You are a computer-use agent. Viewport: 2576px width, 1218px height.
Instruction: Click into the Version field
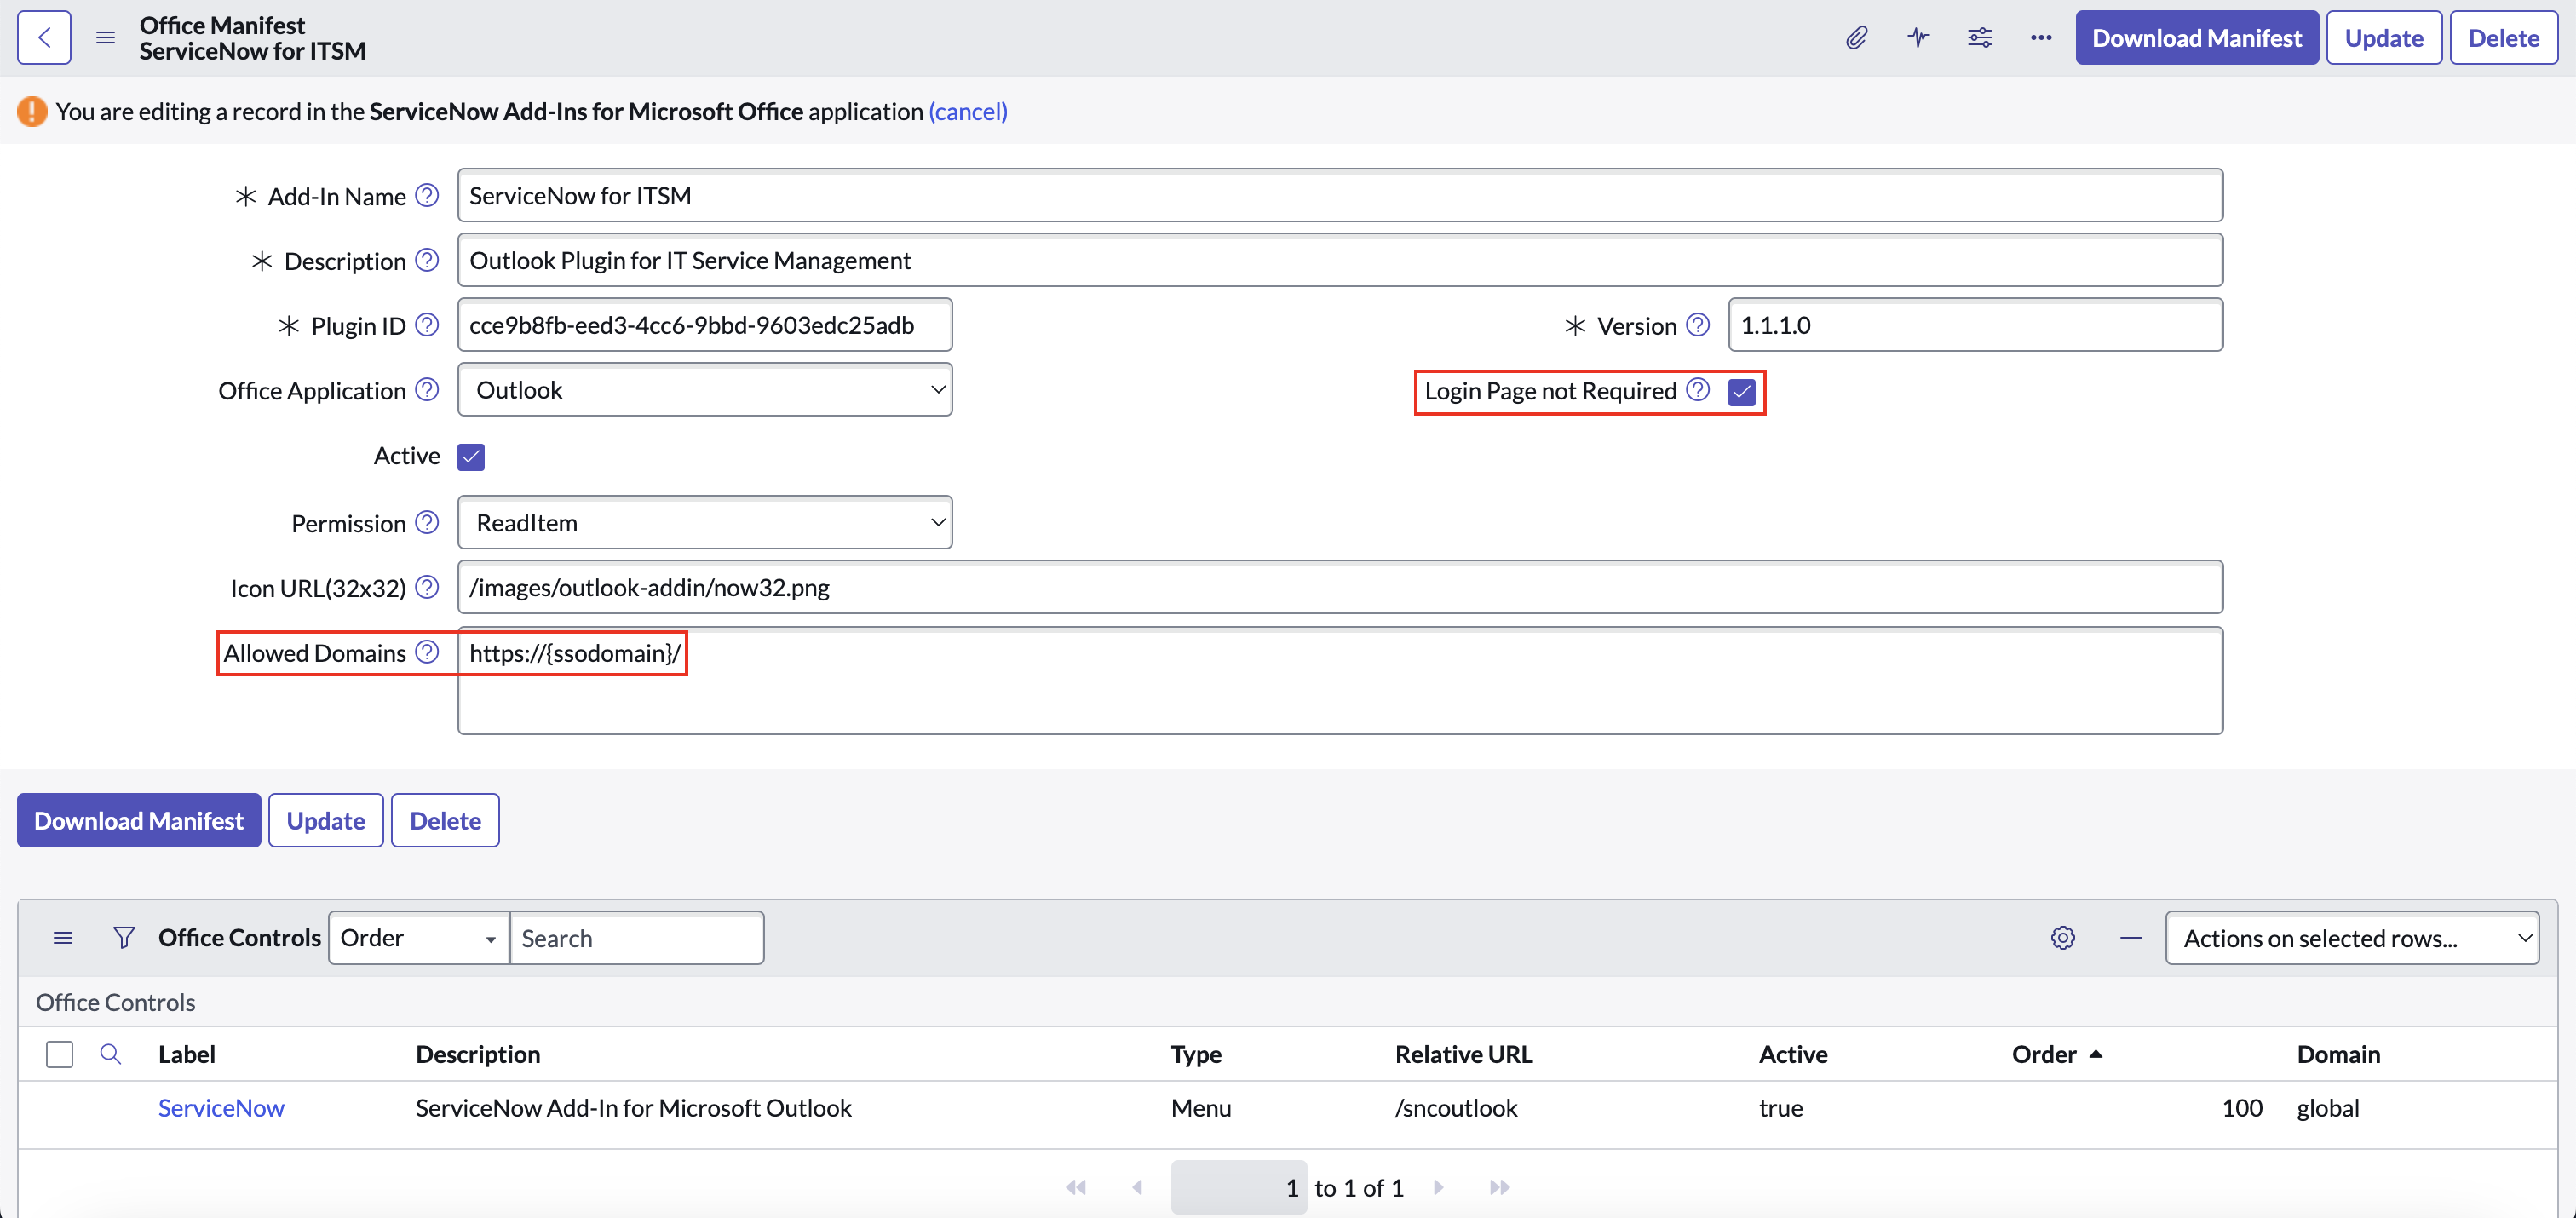pos(1975,325)
